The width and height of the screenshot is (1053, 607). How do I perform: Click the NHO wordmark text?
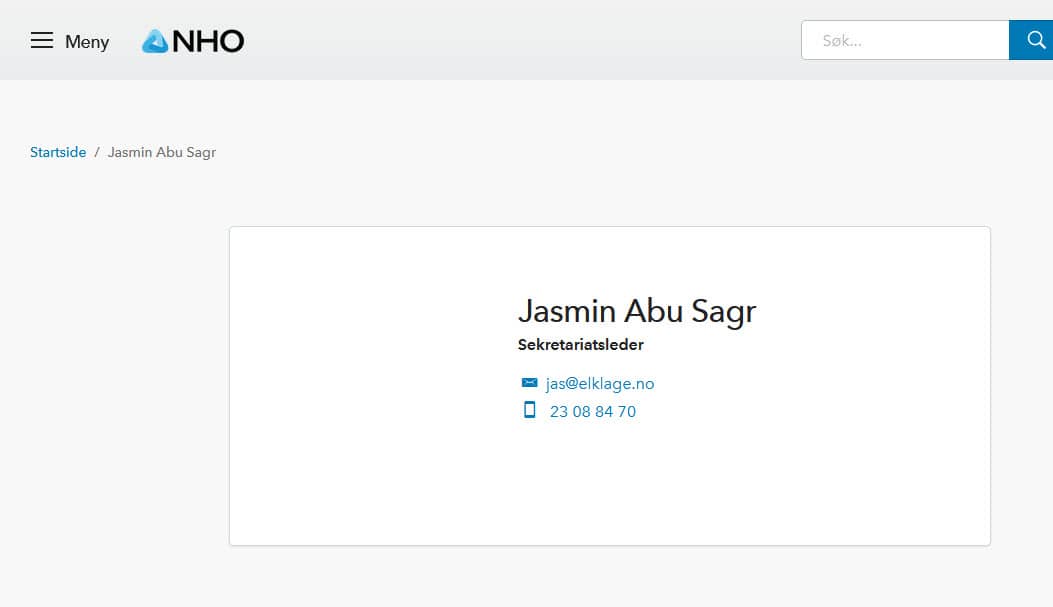pos(208,42)
